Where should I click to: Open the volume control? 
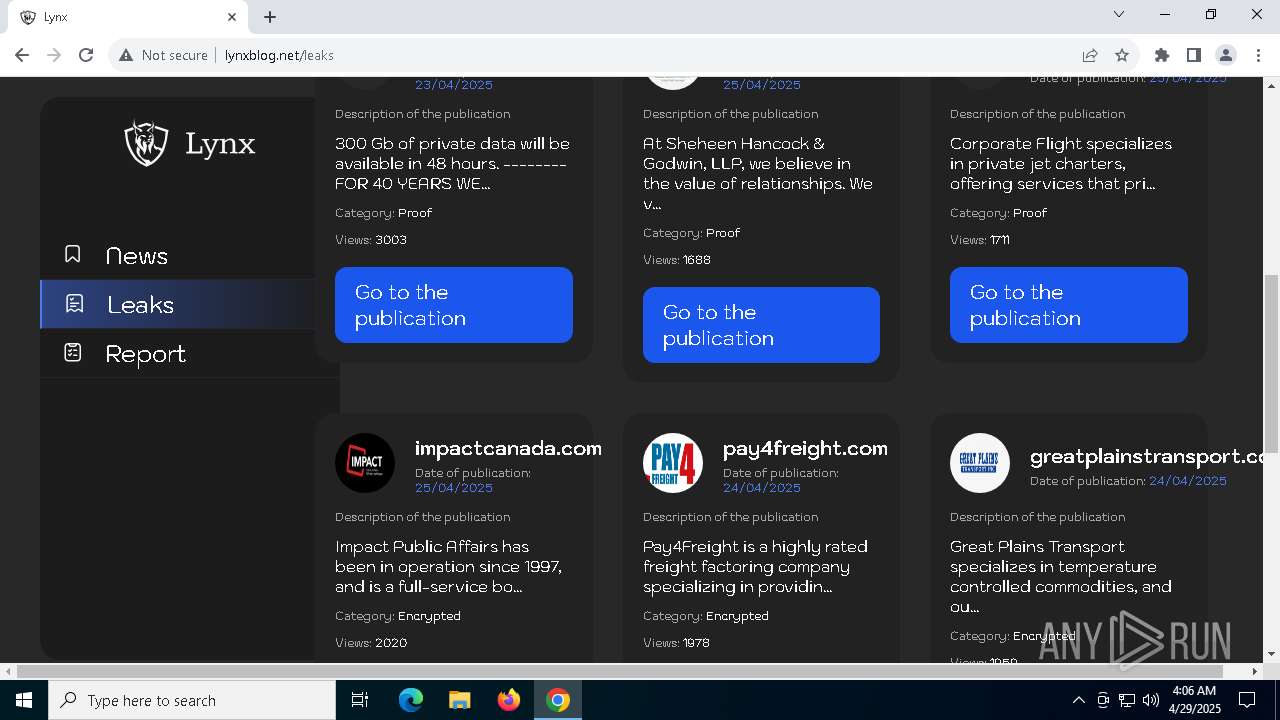pos(1151,700)
